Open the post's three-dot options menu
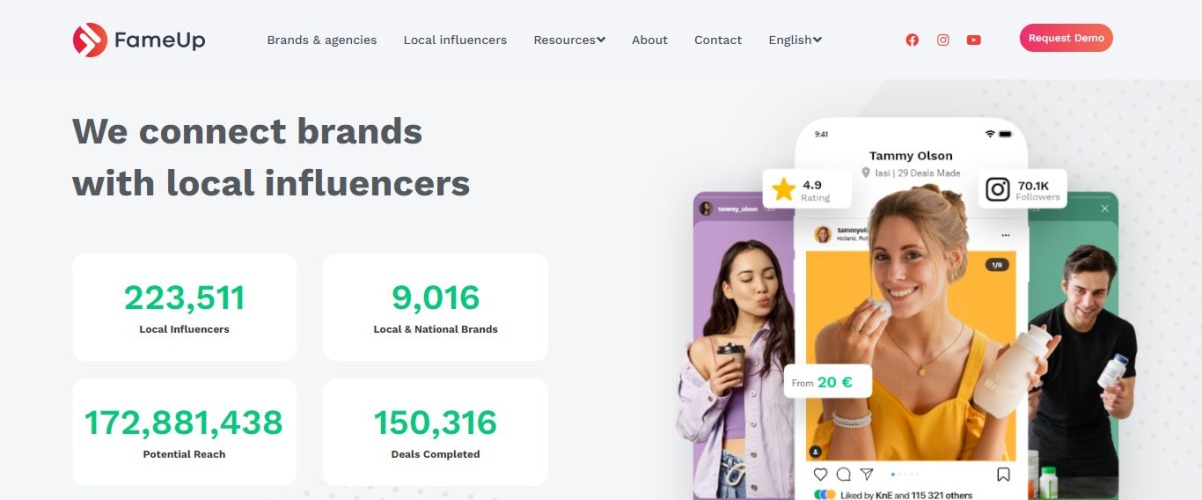 (x=1006, y=233)
